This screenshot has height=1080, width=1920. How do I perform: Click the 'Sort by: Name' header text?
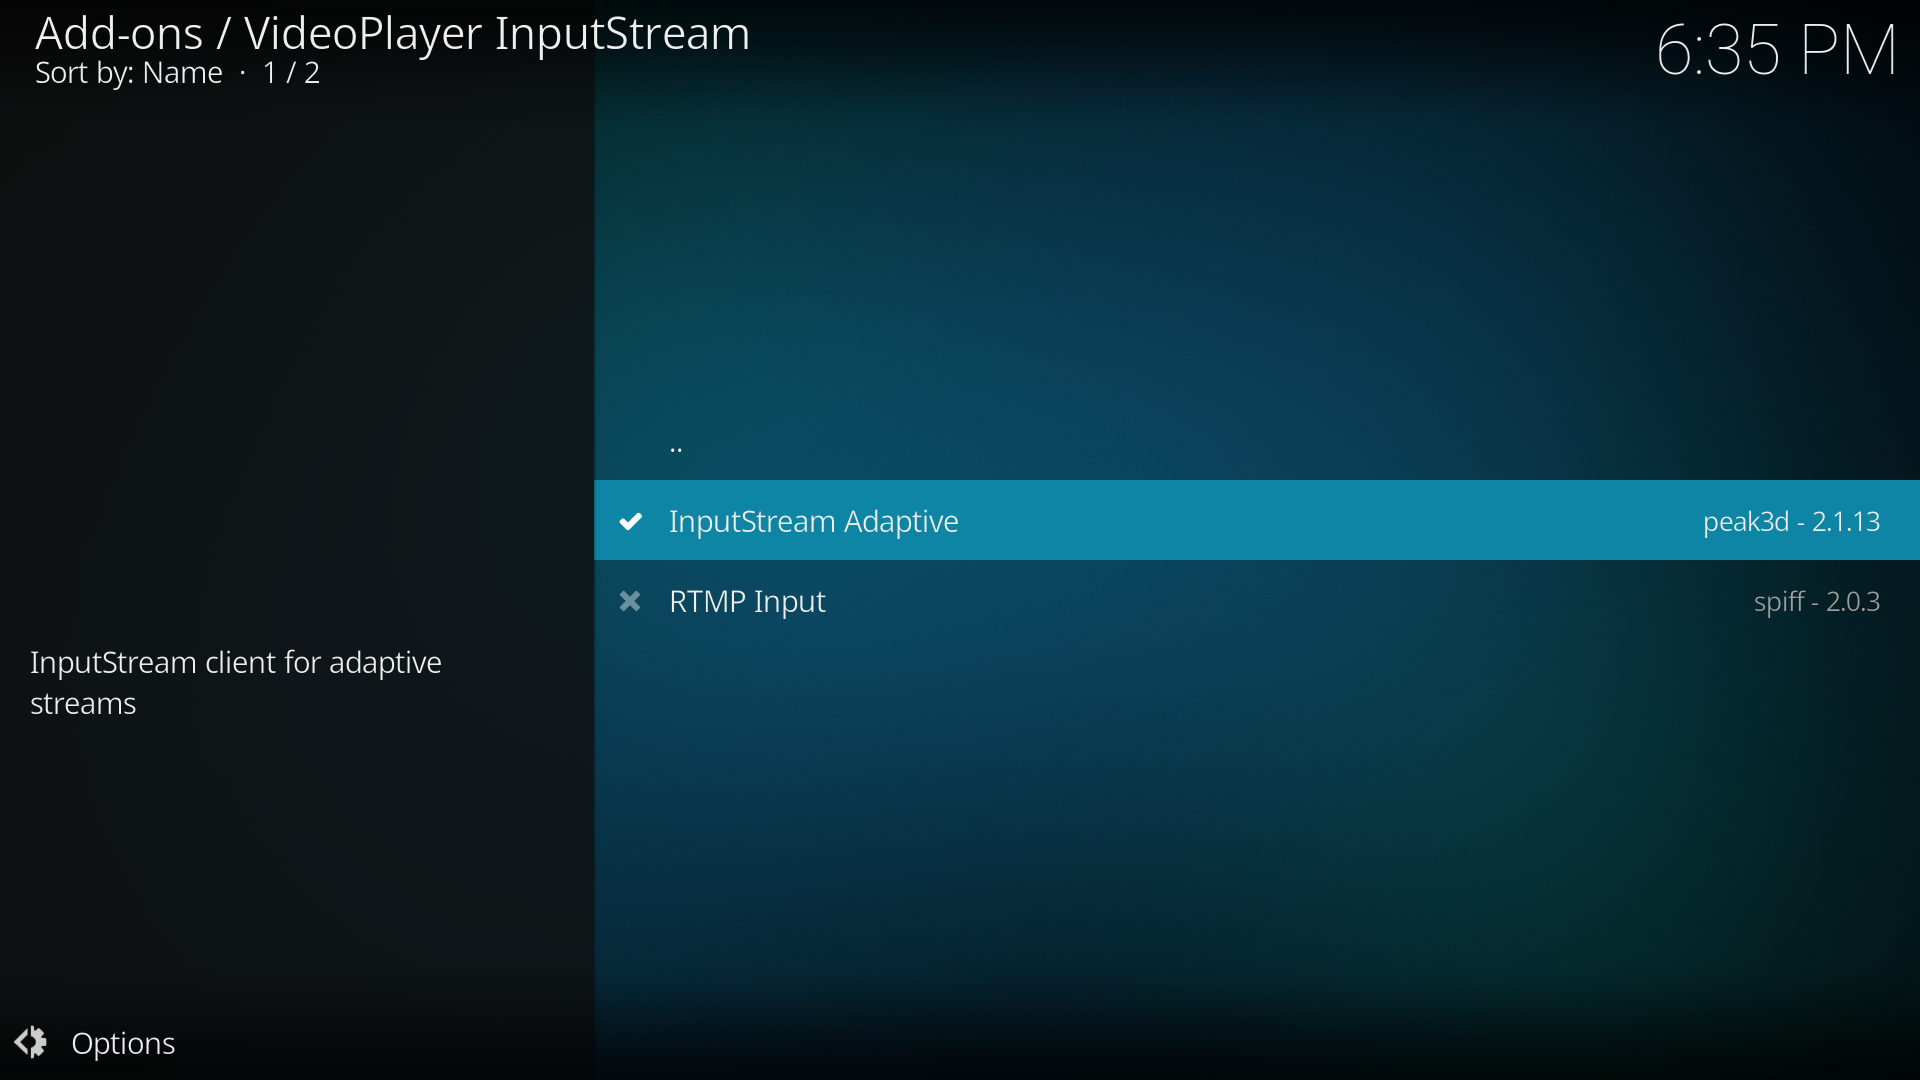(x=128, y=73)
